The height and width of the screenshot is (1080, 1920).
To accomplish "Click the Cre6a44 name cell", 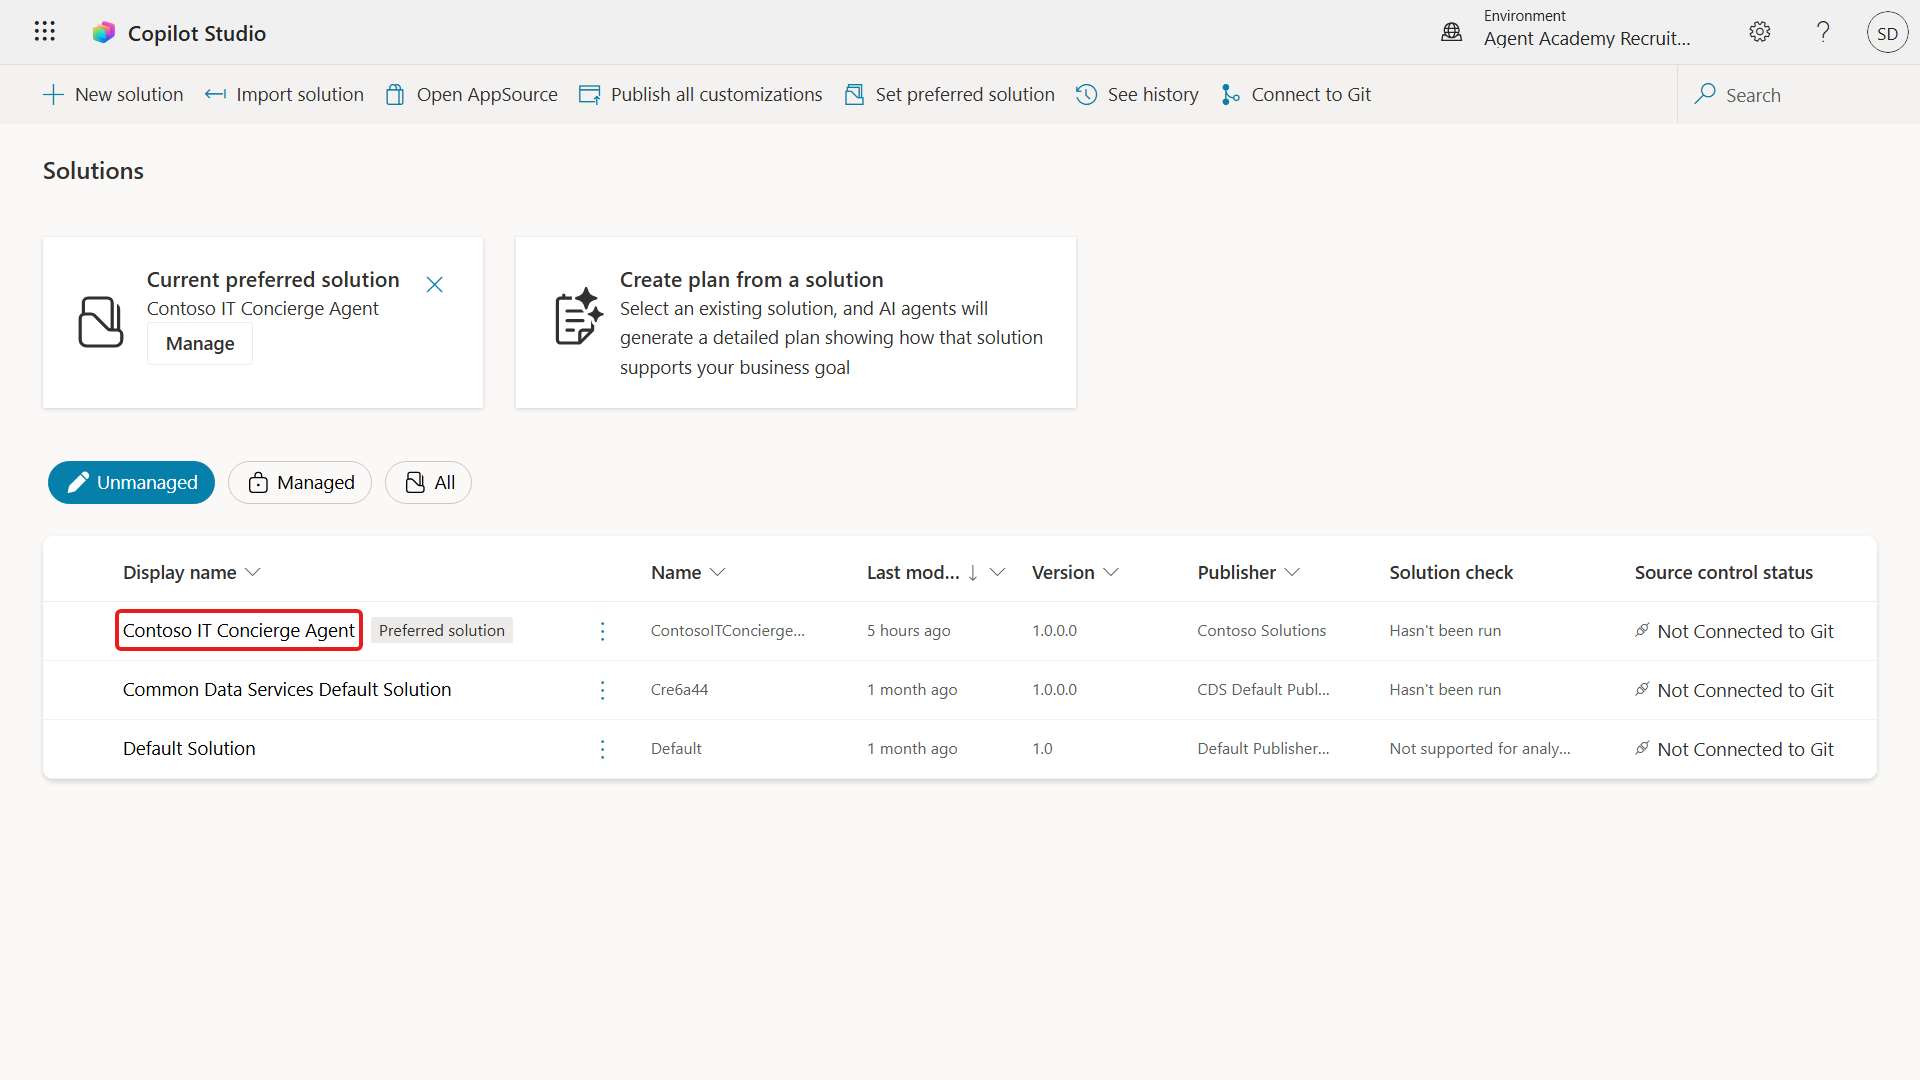I will point(679,689).
